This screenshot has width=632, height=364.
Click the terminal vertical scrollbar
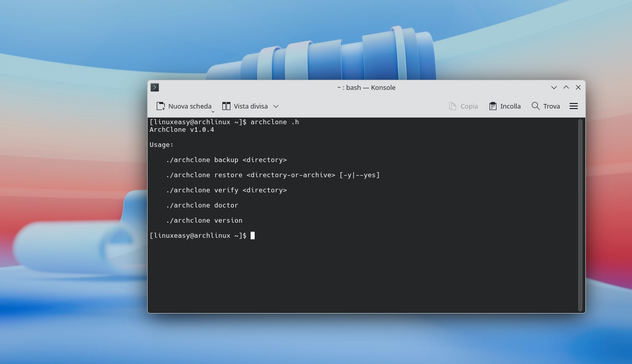point(580,215)
